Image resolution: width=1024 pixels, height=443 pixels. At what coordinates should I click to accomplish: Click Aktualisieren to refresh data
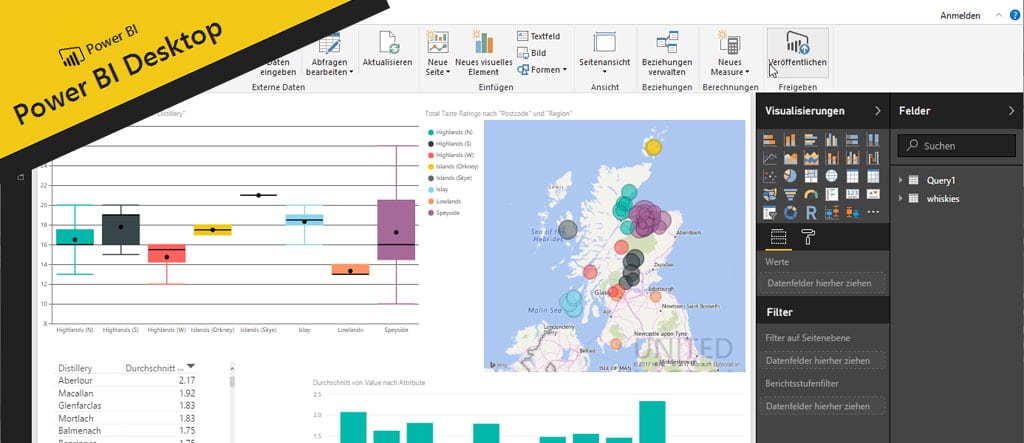pos(387,48)
